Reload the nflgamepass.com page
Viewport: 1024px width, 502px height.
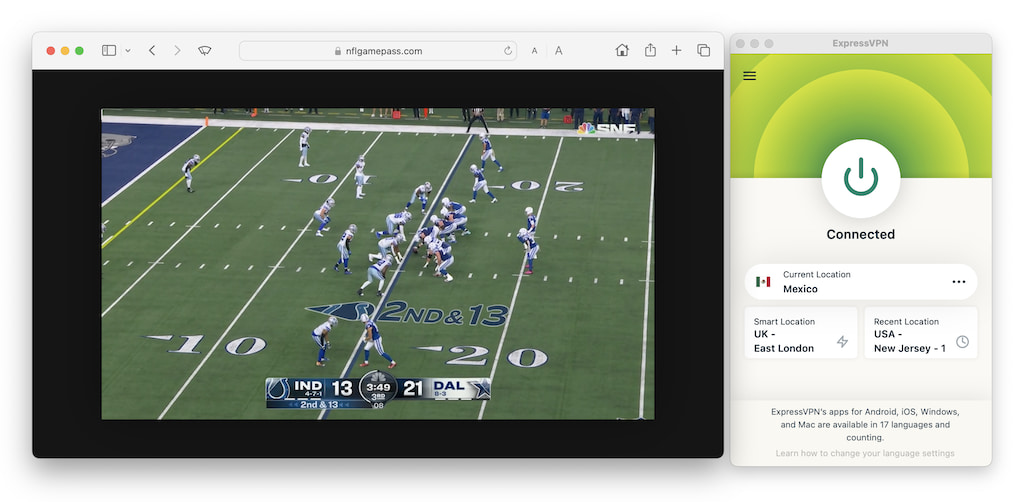[507, 51]
